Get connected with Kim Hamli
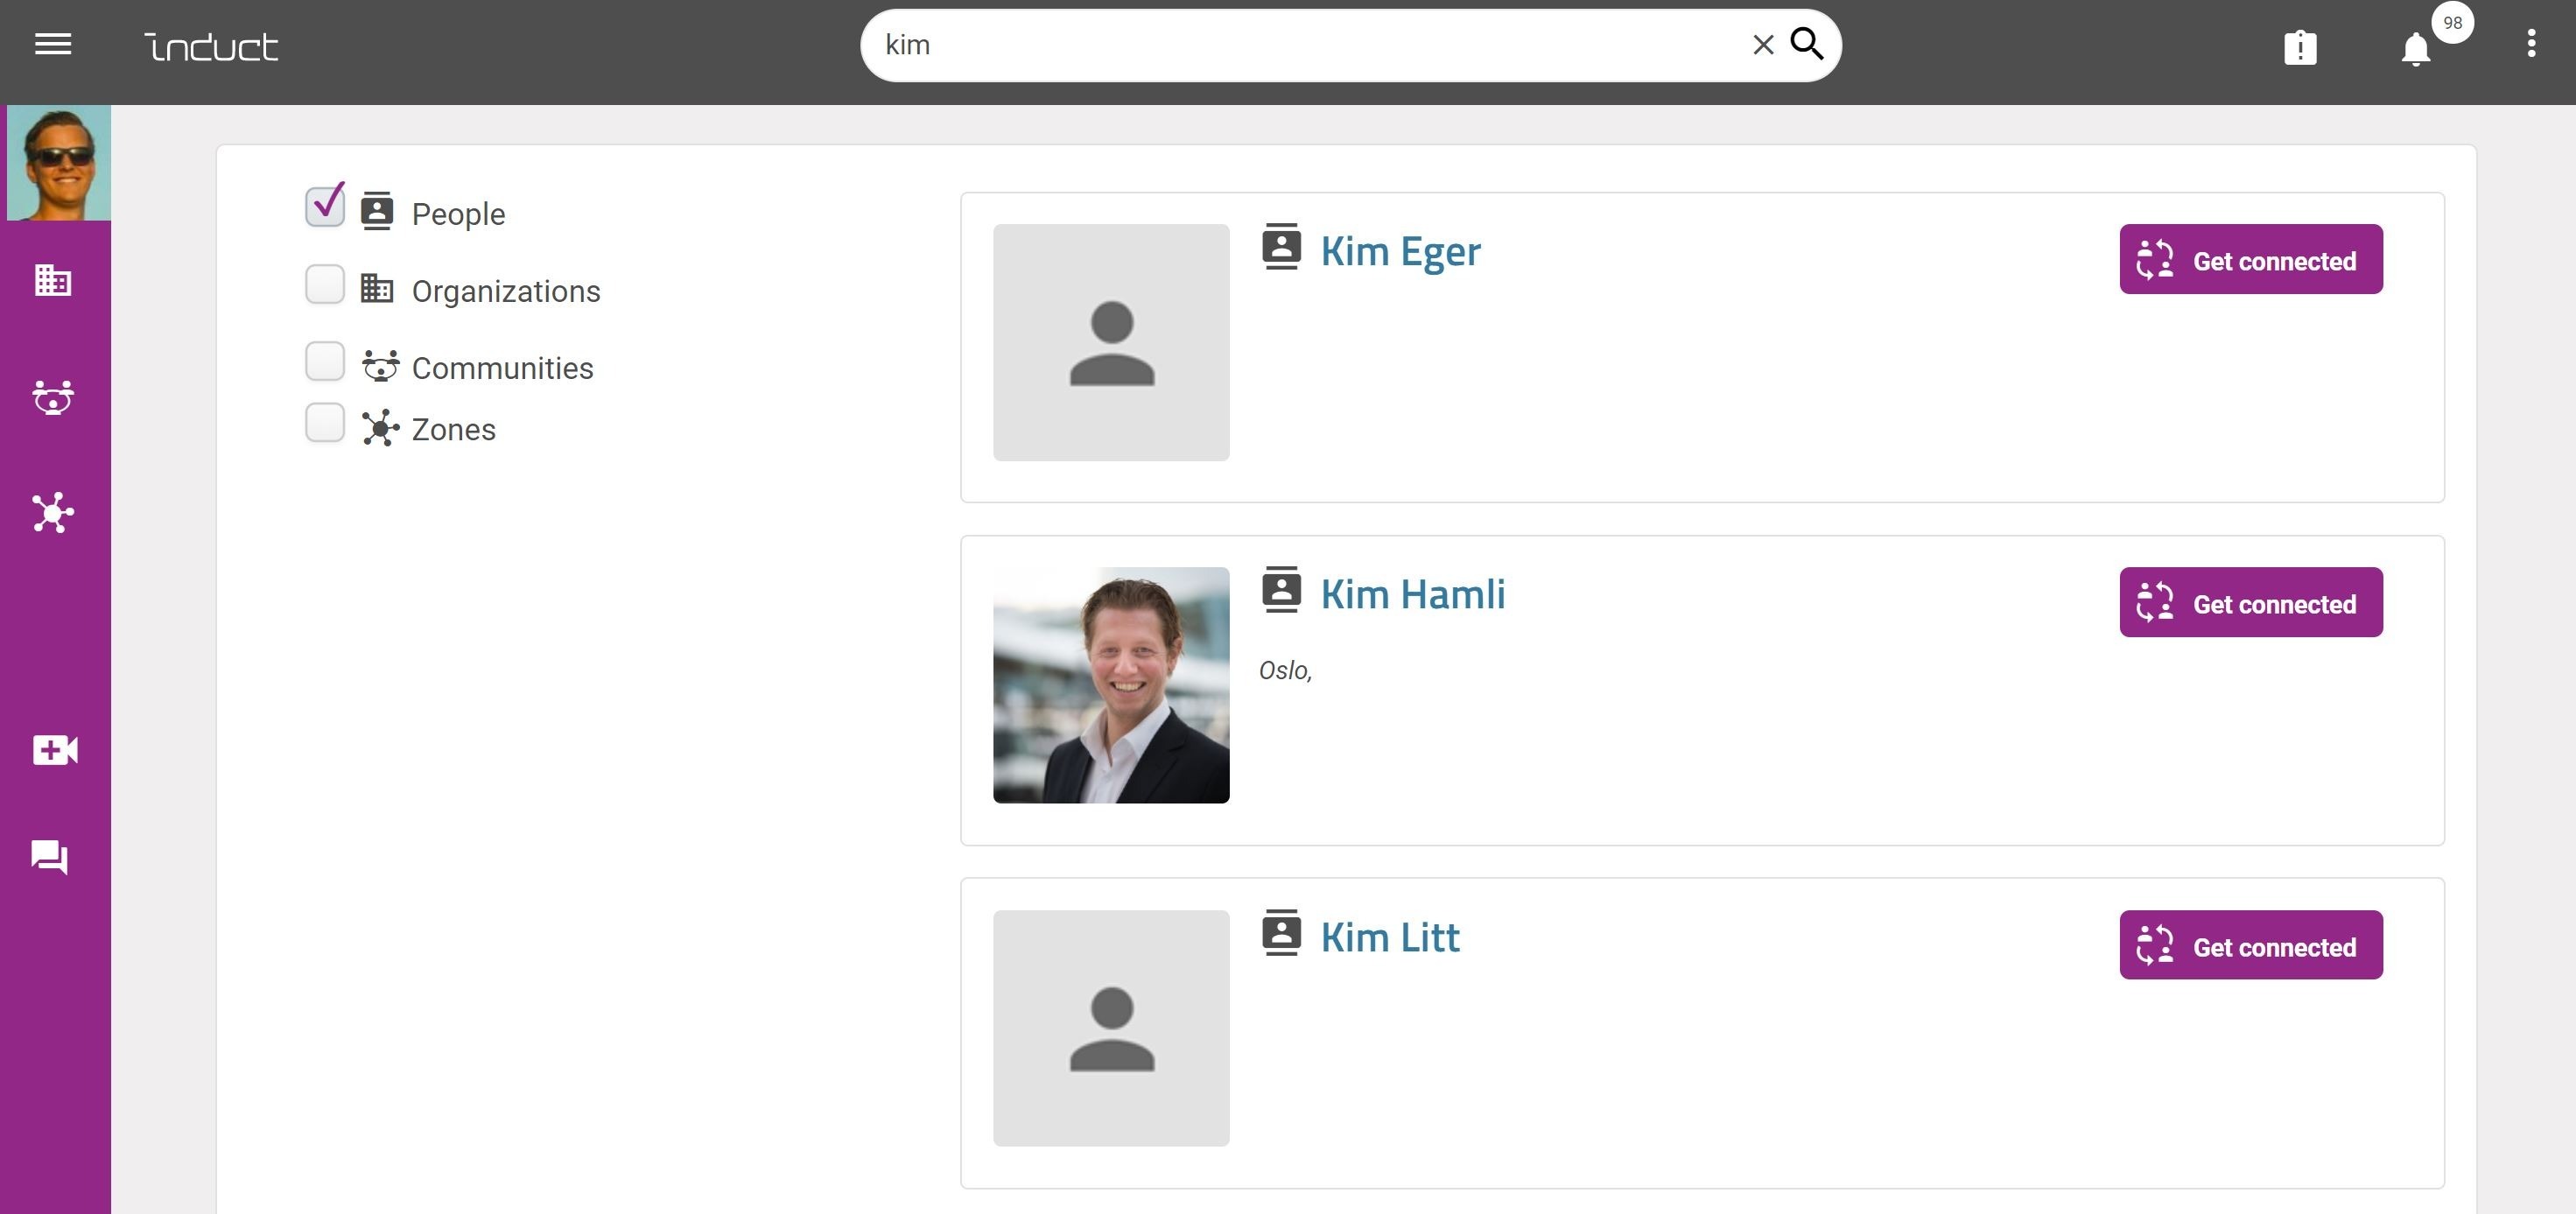Viewport: 2576px width, 1214px height. (2251, 602)
